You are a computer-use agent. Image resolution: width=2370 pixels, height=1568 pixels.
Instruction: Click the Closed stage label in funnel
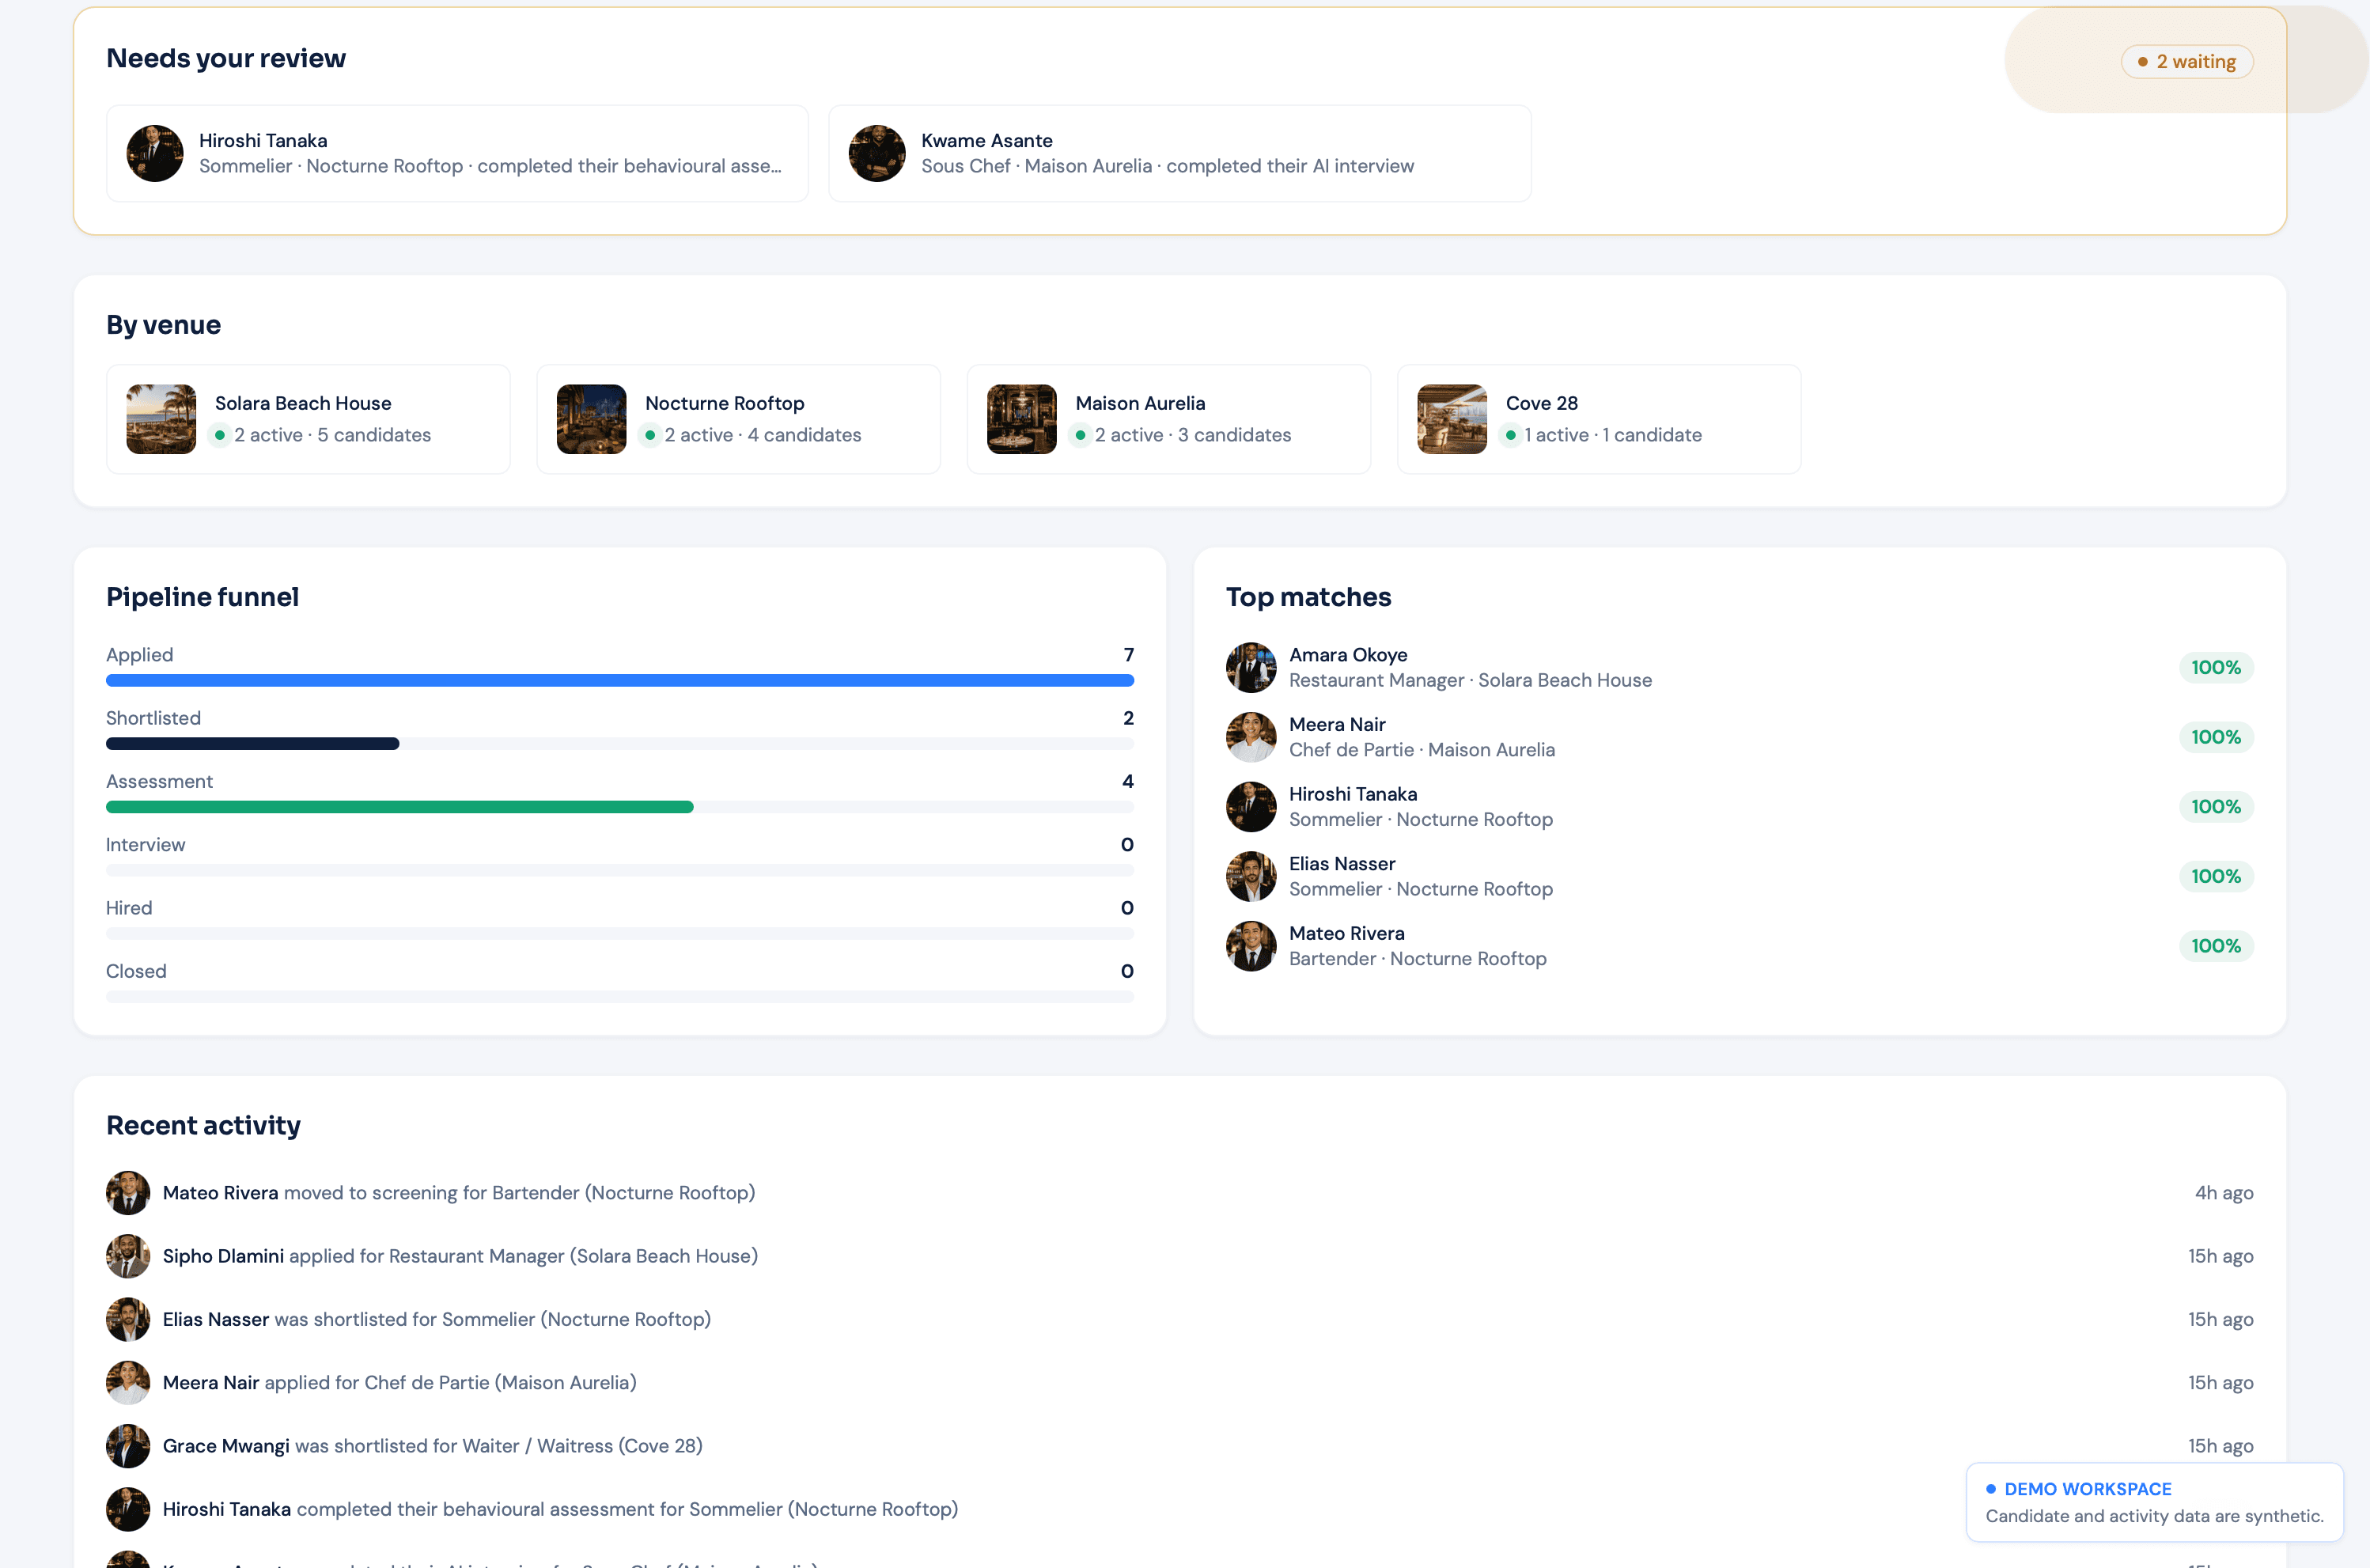click(136, 971)
